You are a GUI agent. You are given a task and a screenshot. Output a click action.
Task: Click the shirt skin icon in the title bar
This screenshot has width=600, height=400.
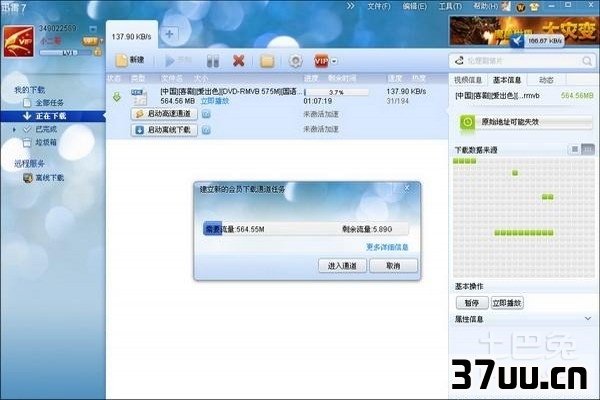pos(534,7)
